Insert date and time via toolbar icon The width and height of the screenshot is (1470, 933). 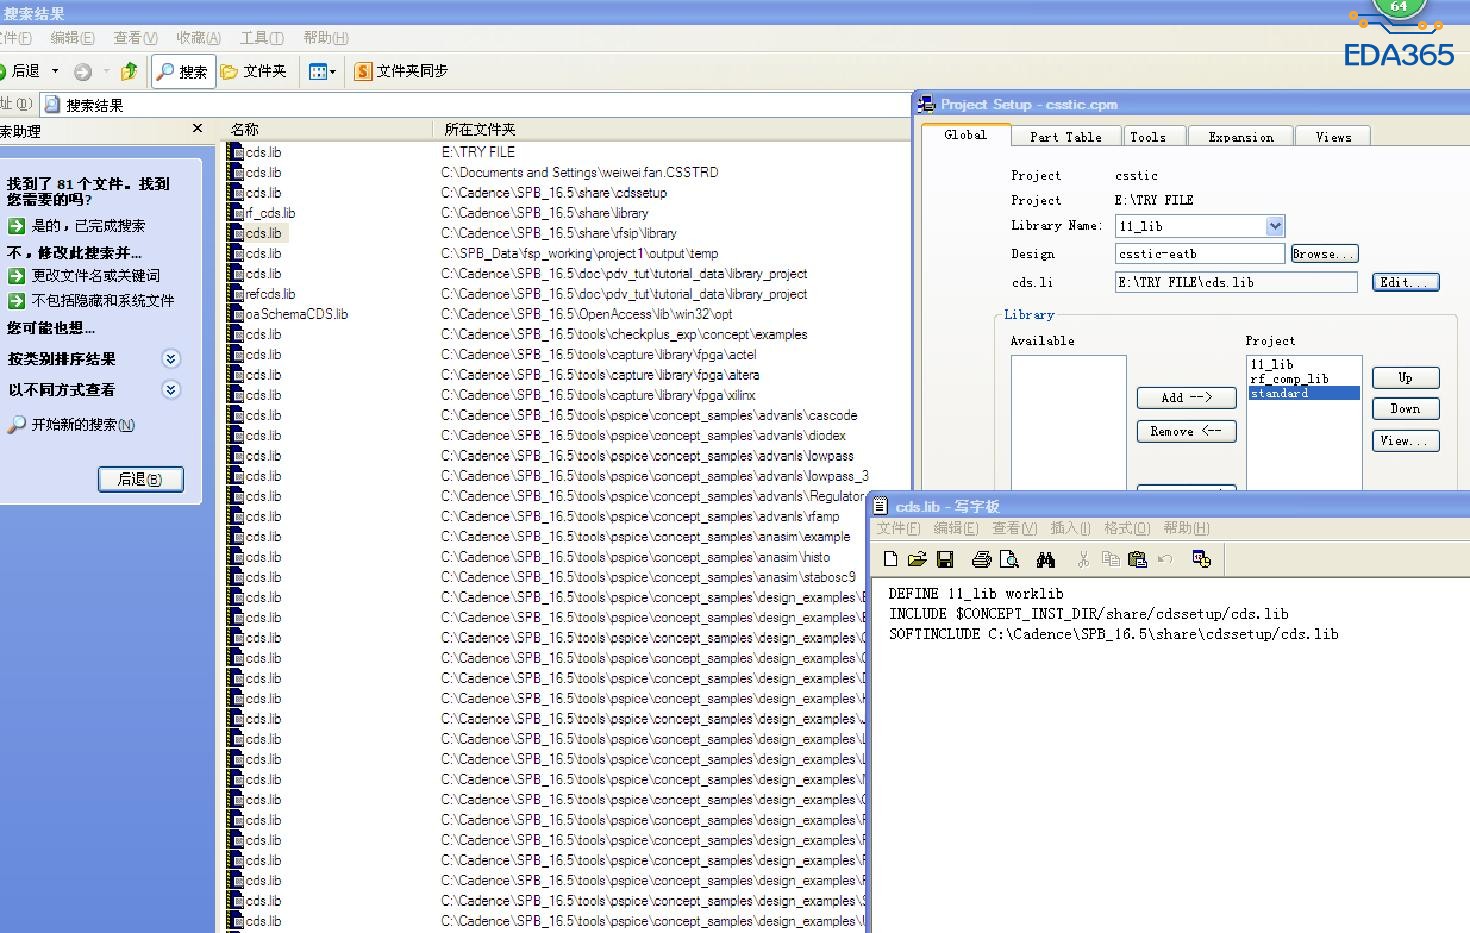click(x=1201, y=559)
